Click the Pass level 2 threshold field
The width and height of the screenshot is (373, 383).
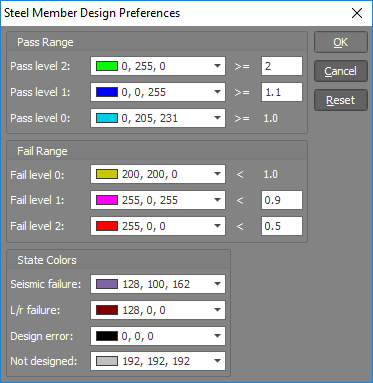282,66
